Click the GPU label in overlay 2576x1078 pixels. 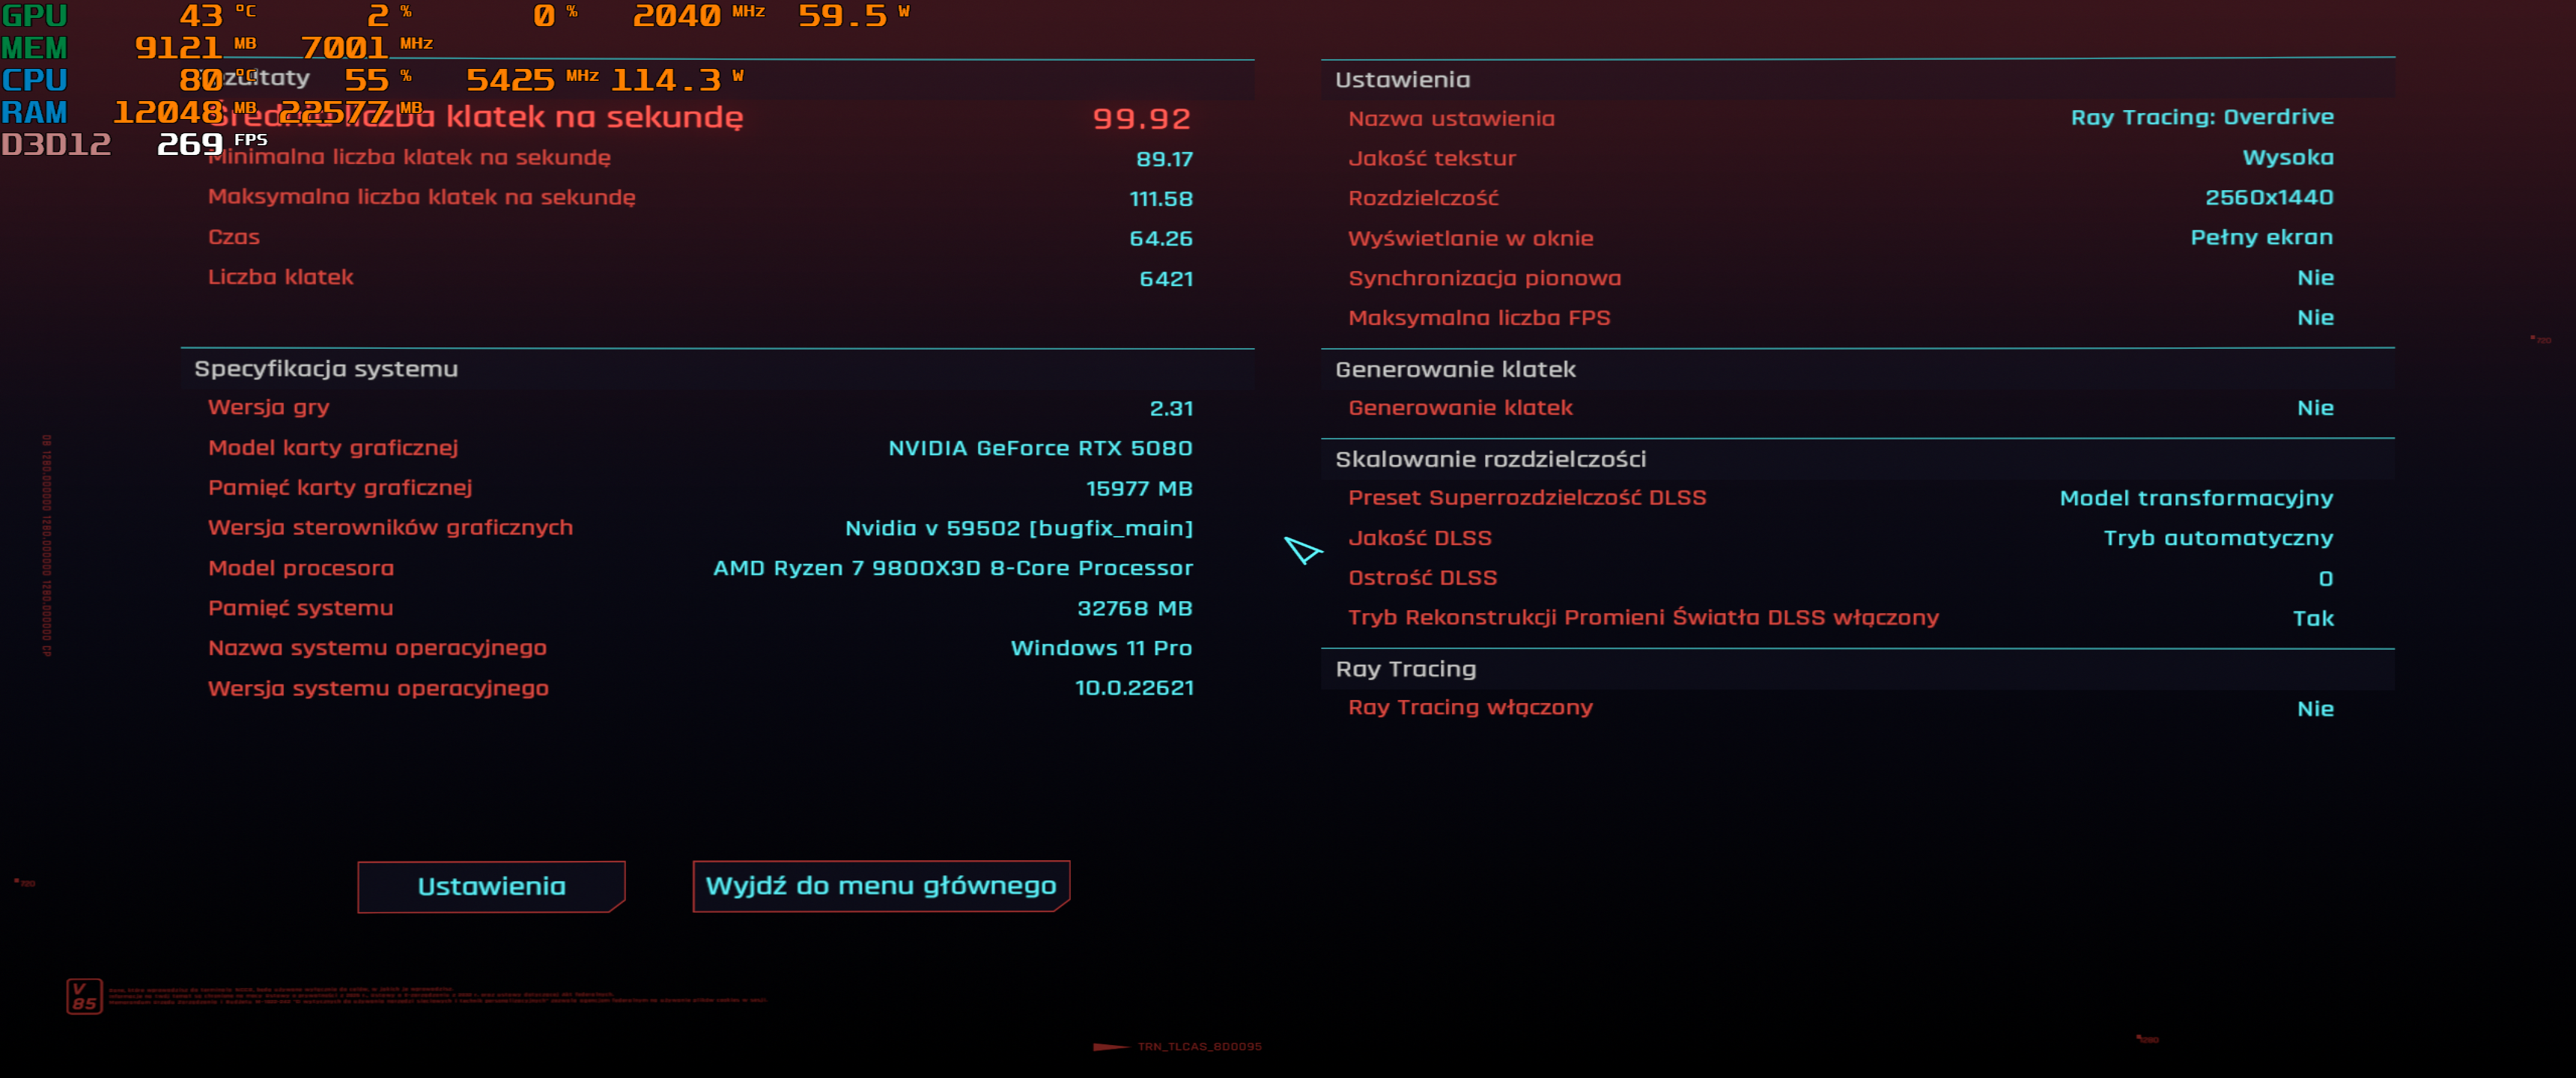tap(34, 16)
